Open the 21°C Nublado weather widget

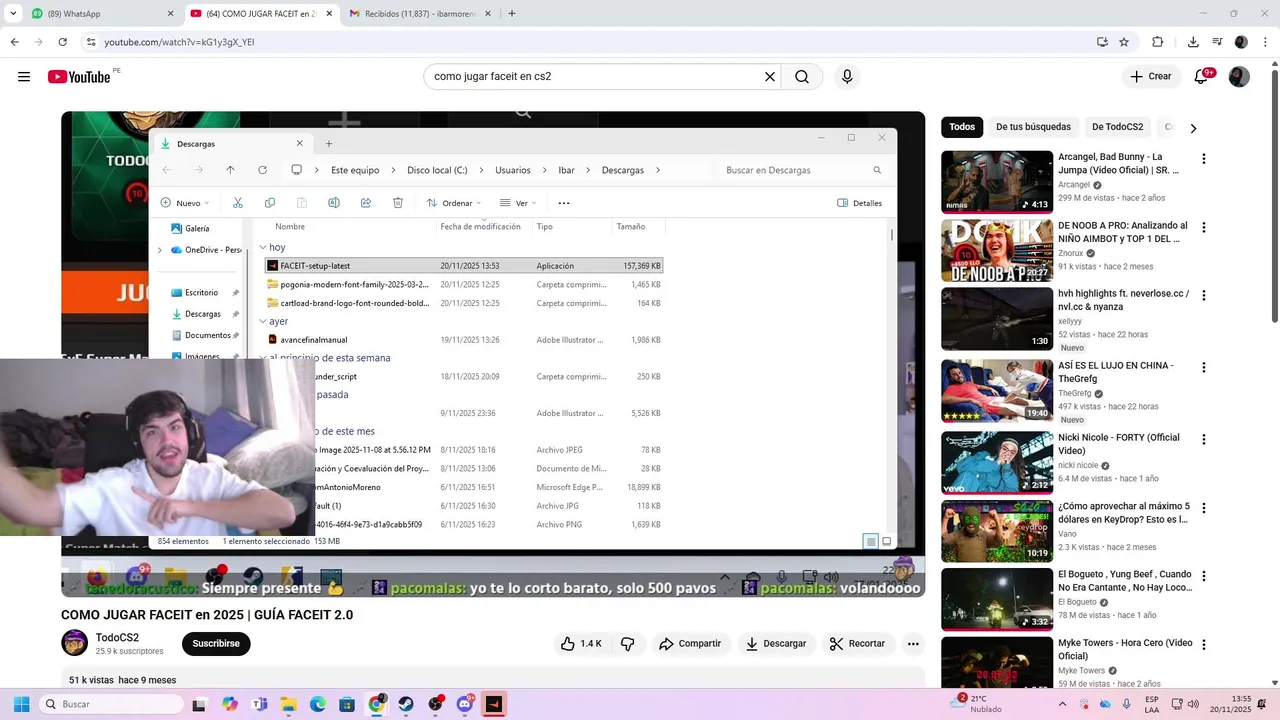click(979, 704)
